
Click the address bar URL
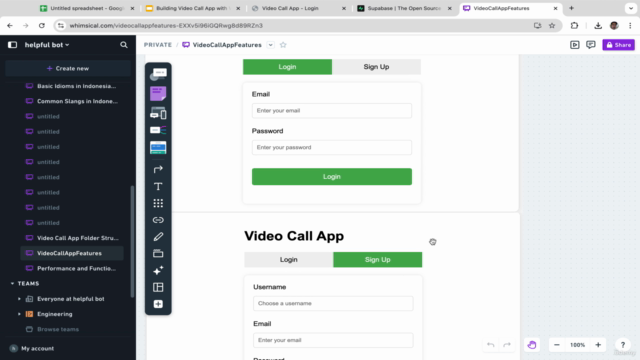pyautogui.click(x=166, y=26)
